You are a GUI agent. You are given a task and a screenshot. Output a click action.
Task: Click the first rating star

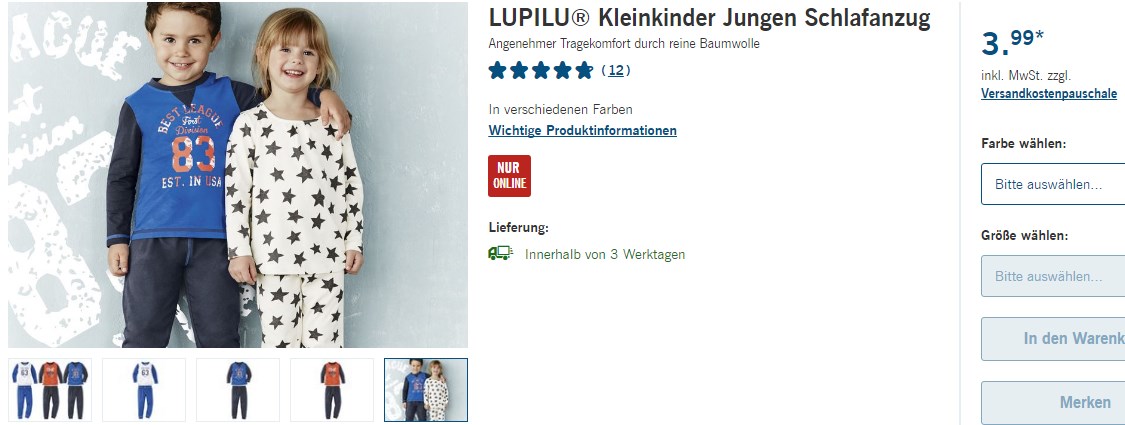pyautogui.click(x=497, y=70)
